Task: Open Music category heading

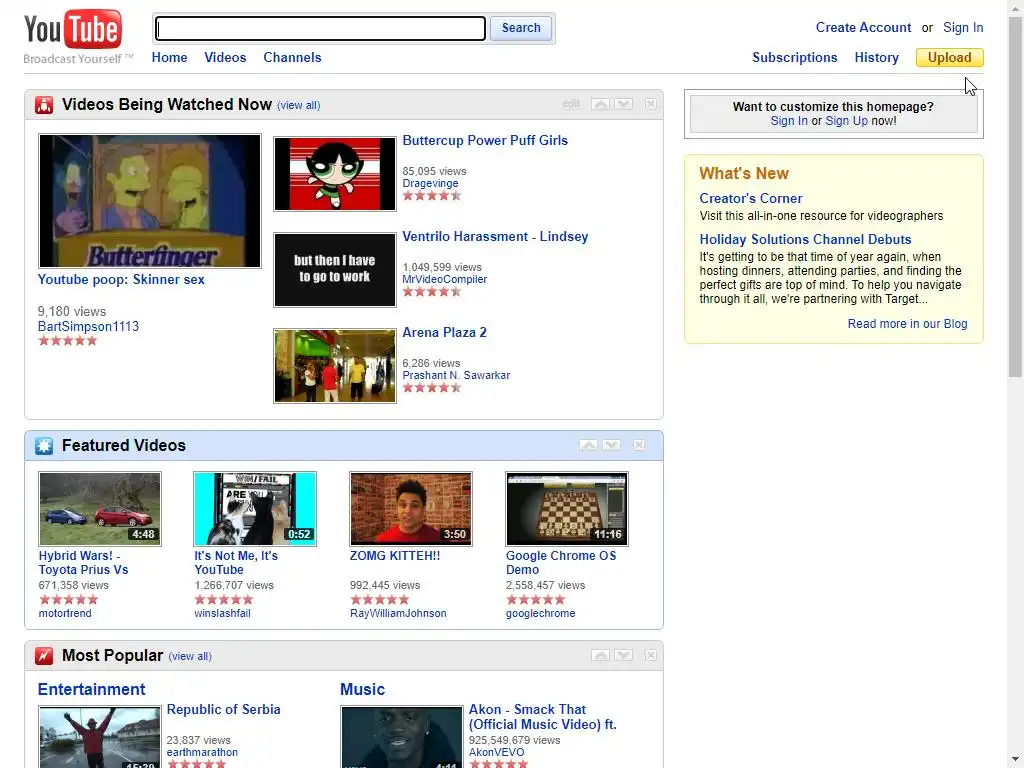Action: pyautogui.click(x=362, y=690)
